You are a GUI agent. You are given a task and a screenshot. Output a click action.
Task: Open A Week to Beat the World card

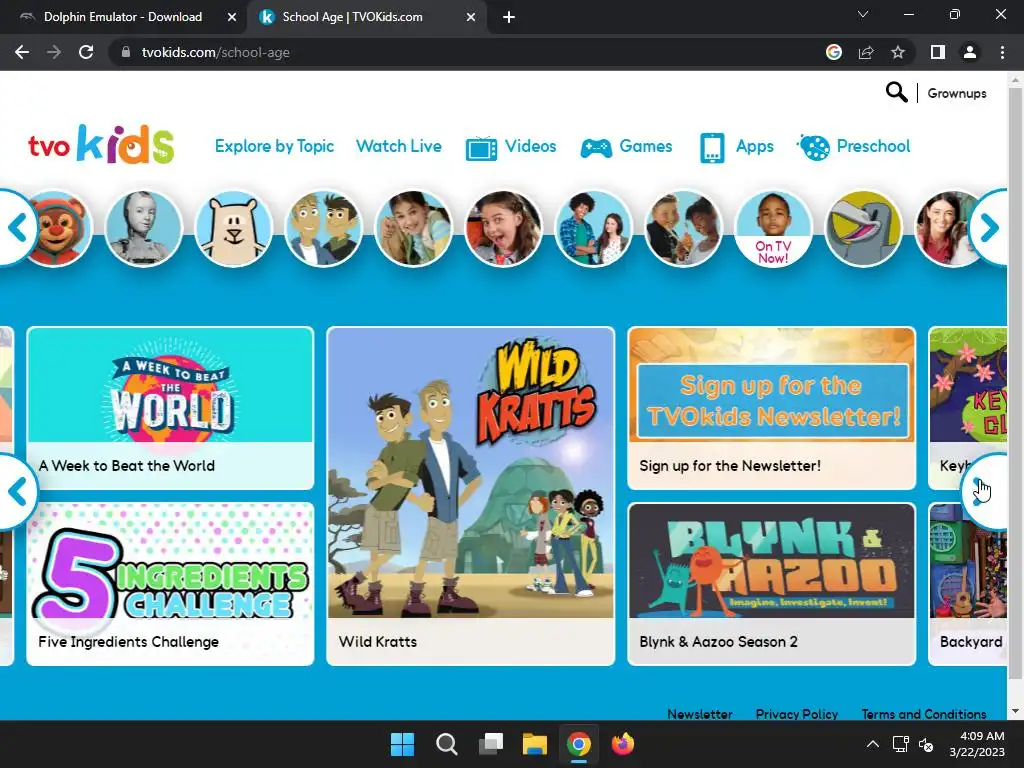pyautogui.click(x=170, y=408)
